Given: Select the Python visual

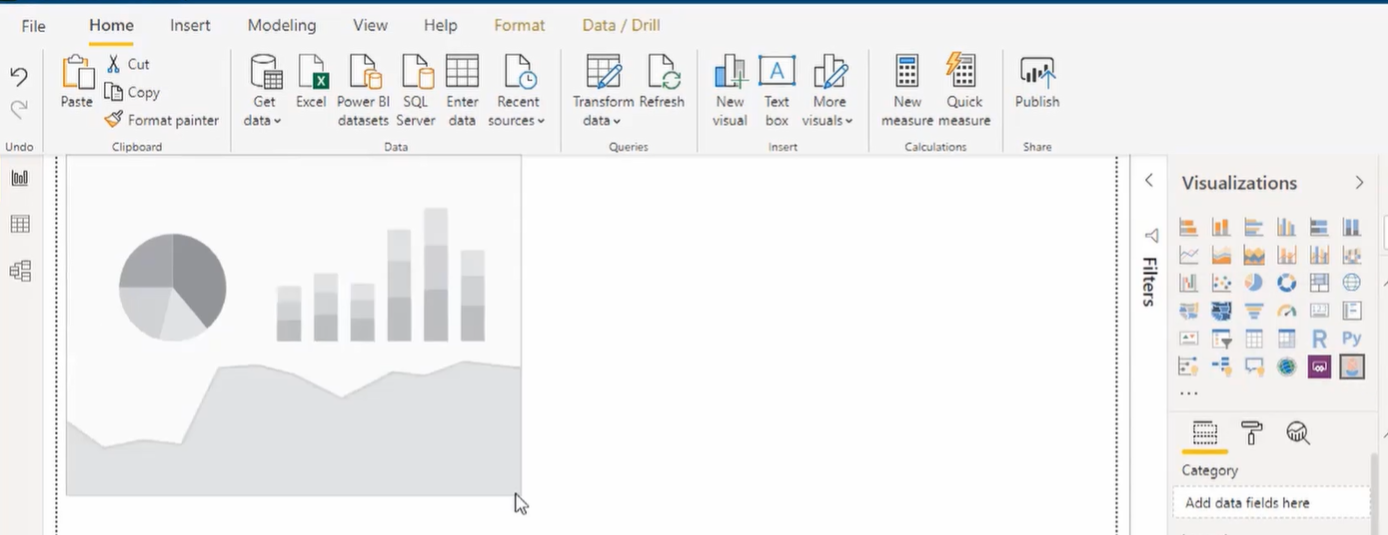Looking at the screenshot, I should pyautogui.click(x=1352, y=339).
